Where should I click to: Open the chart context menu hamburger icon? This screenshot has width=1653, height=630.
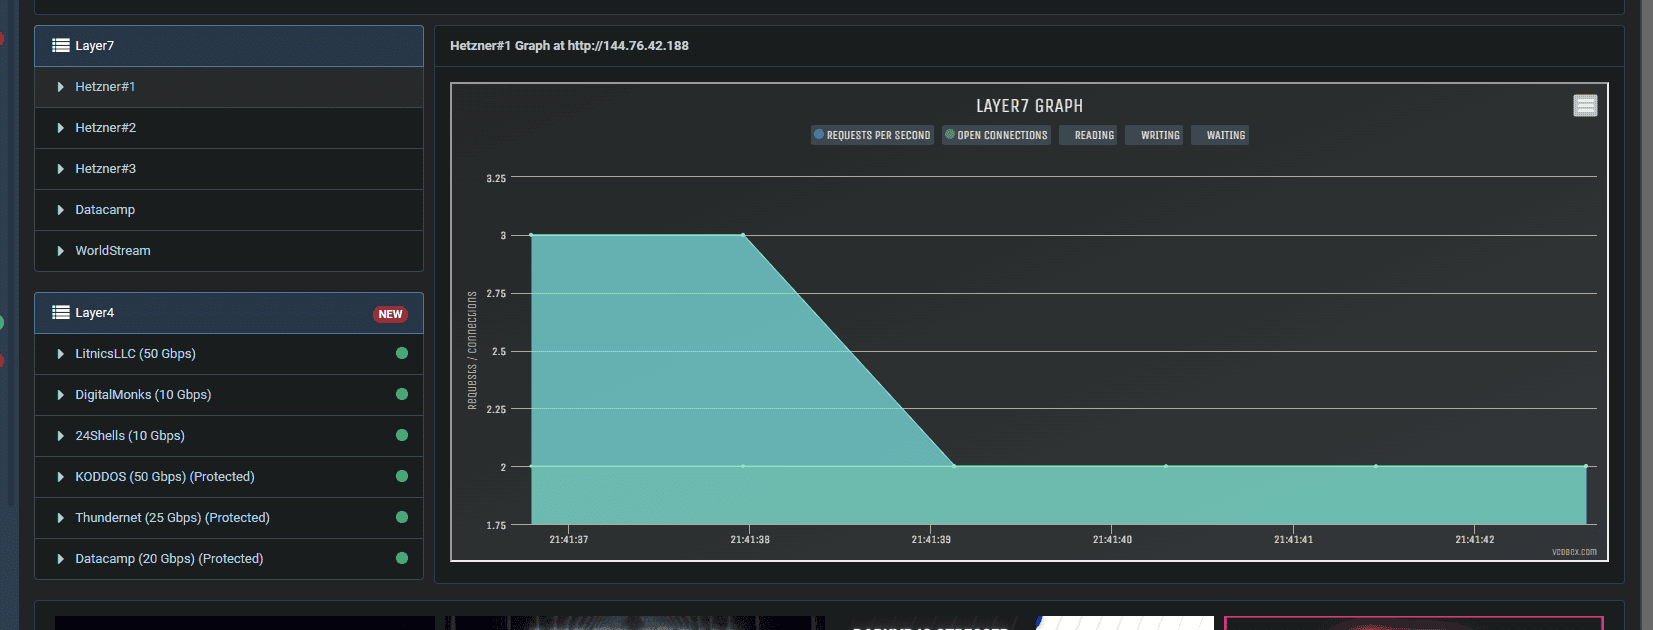[x=1585, y=105]
